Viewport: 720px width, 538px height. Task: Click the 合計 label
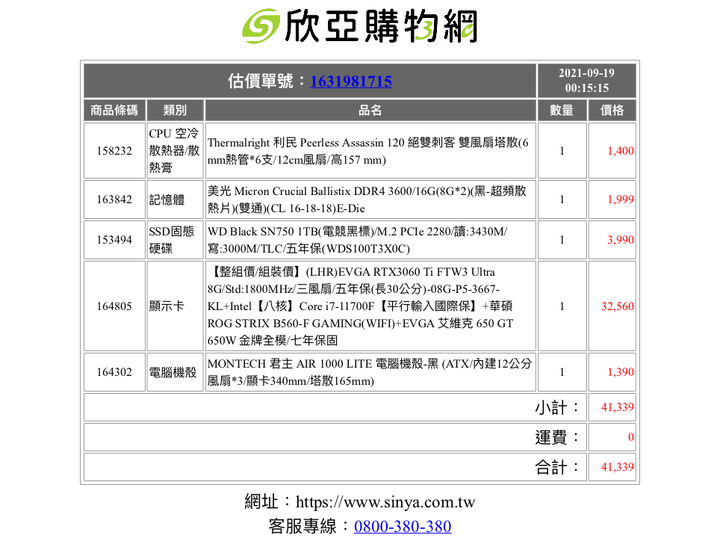point(557,467)
